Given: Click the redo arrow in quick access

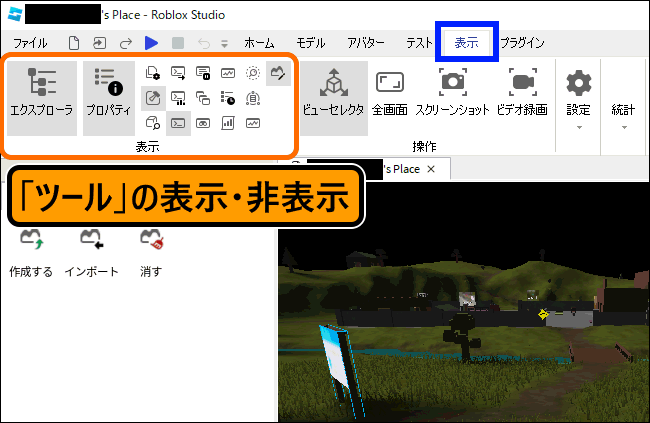Looking at the screenshot, I should (126, 43).
